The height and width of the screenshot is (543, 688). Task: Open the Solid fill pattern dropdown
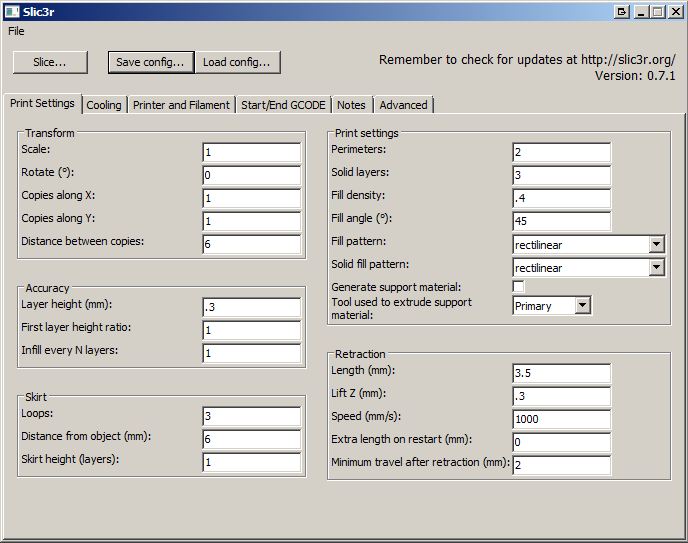coord(656,267)
